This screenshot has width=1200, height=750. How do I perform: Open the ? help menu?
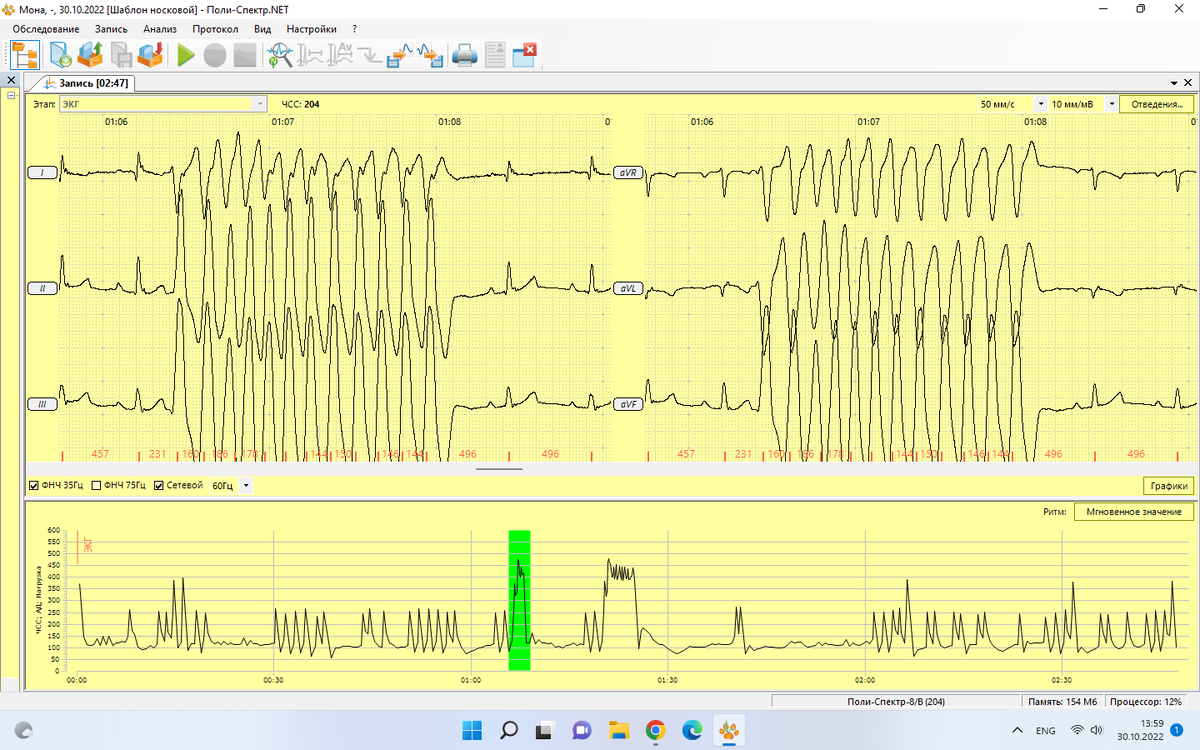click(354, 29)
